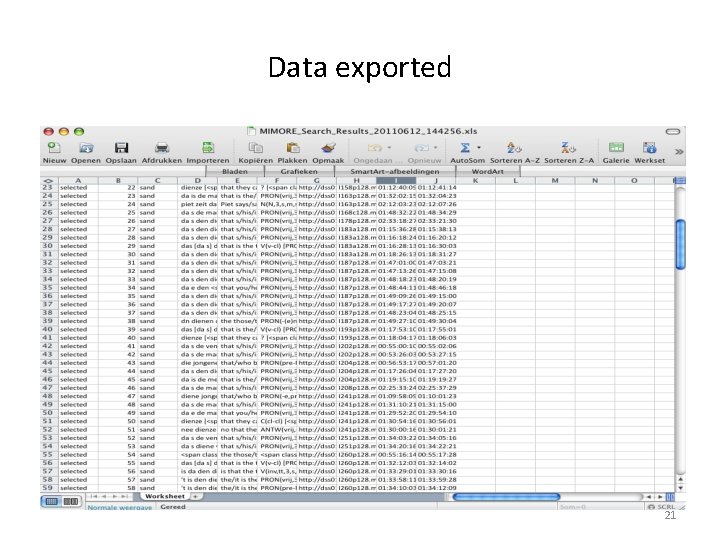Switch to the Bladen tab
This screenshot has width=720, height=540.
[235, 172]
